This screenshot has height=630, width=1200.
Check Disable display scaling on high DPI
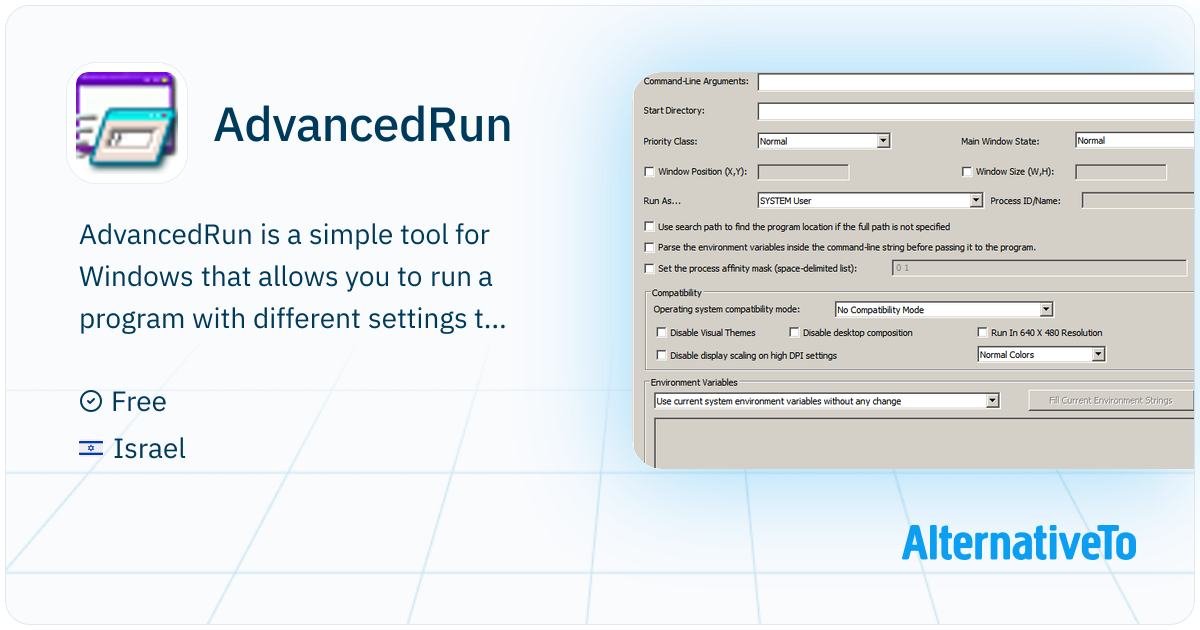click(x=661, y=355)
